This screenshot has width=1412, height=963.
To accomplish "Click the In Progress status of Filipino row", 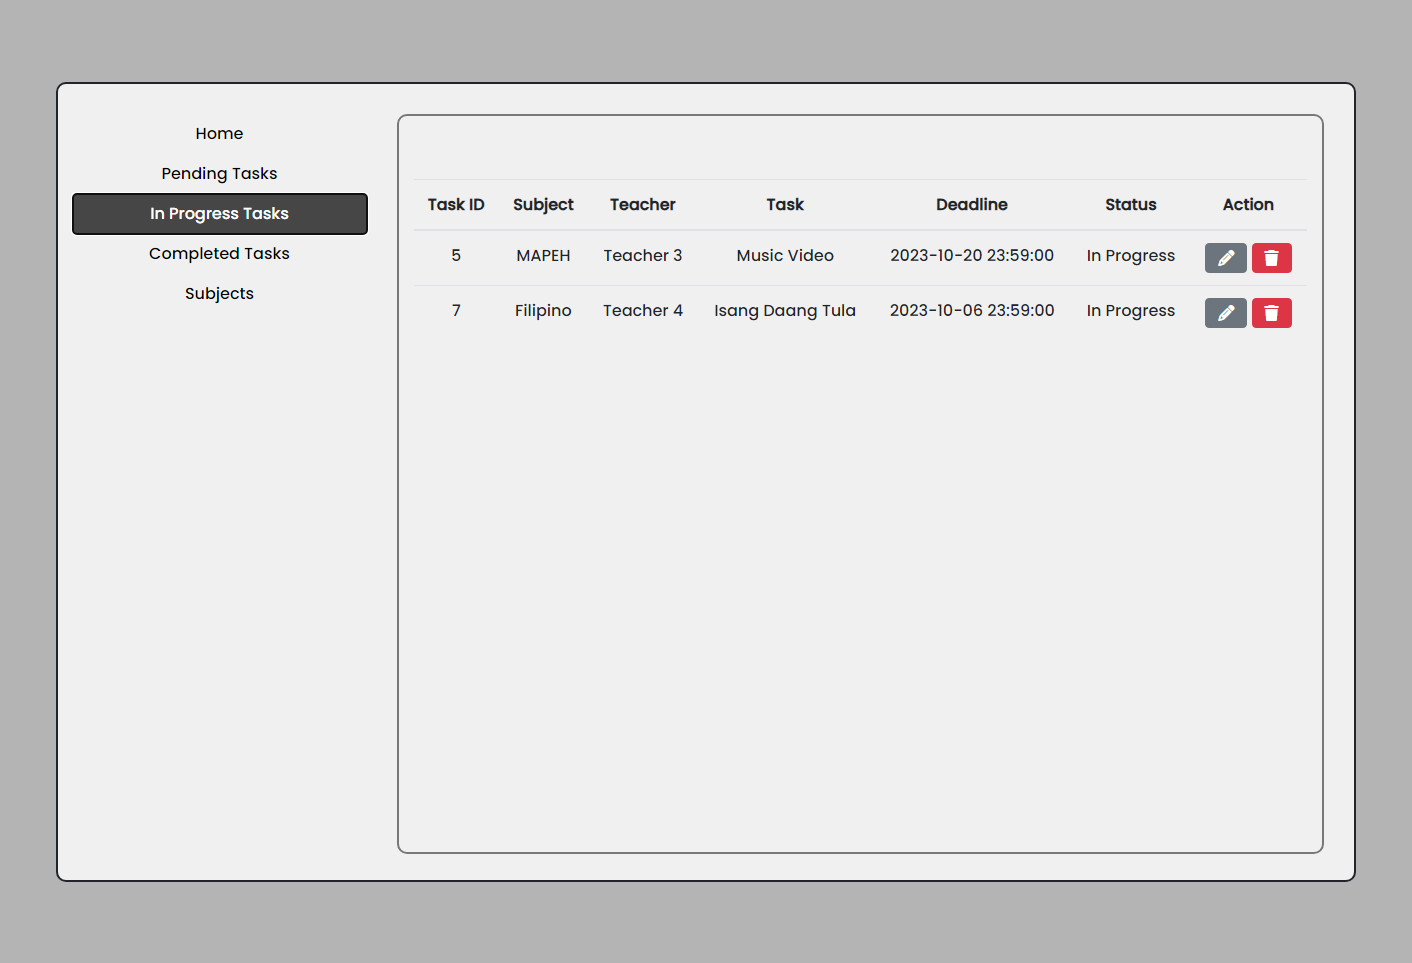I will point(1131,311).
